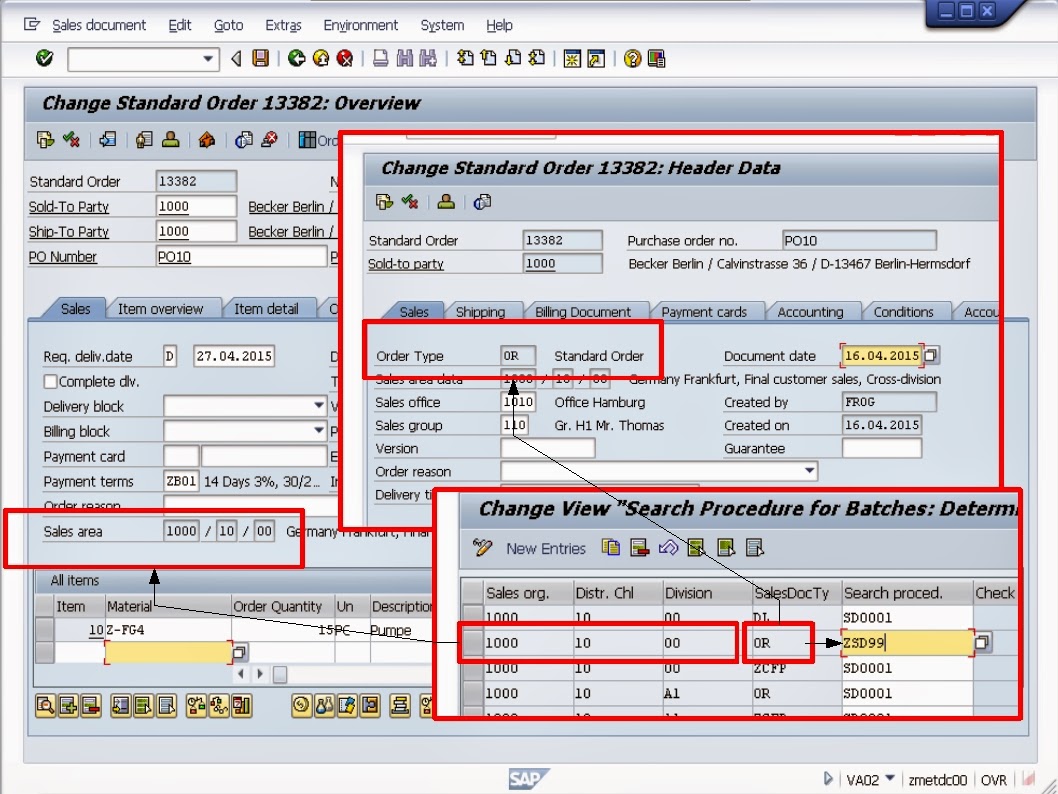The height and width of the screenshot is (794, 1058).
Task: Select the row selector for item 10
Action: pos(45,629)
